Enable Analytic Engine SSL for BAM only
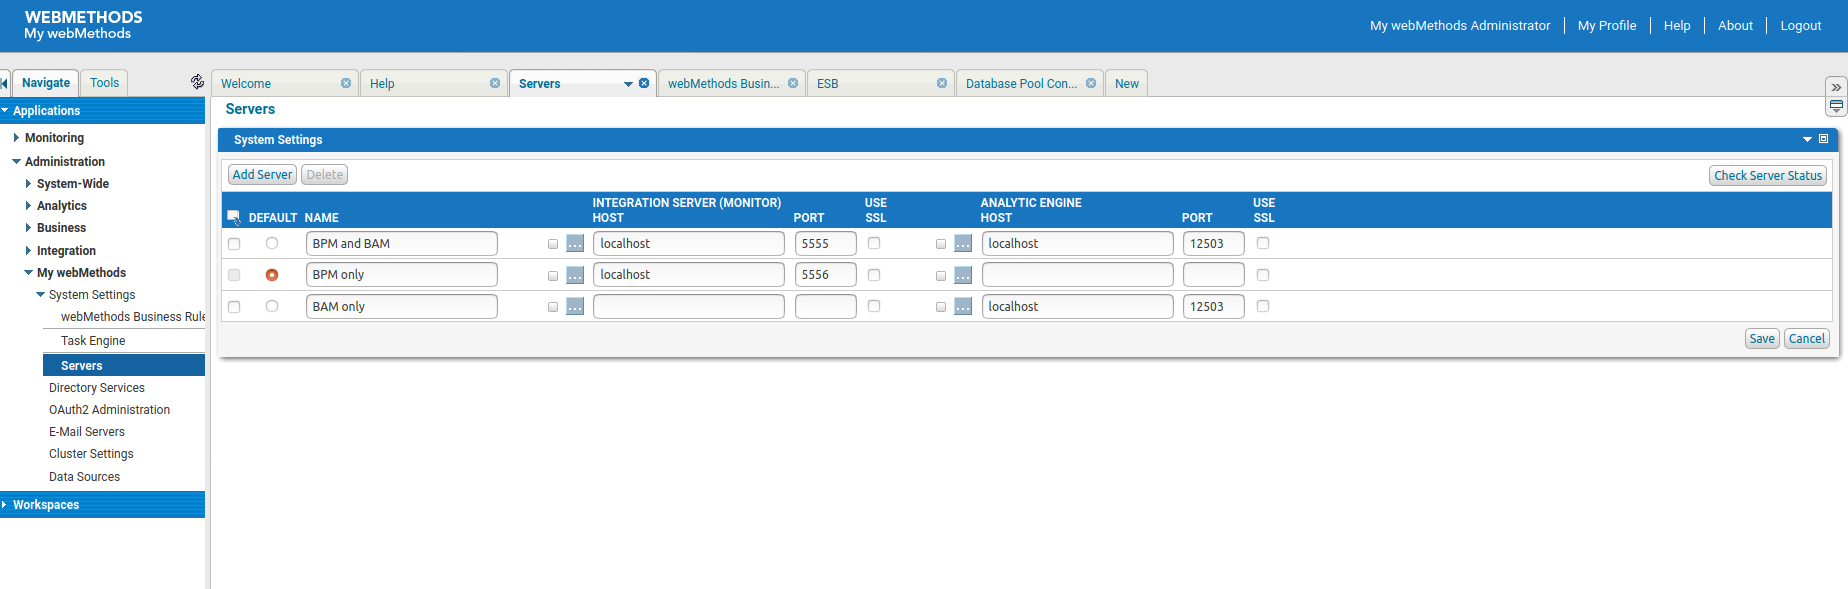Viewport: 1848px width, 589px height. point(1263,306)
